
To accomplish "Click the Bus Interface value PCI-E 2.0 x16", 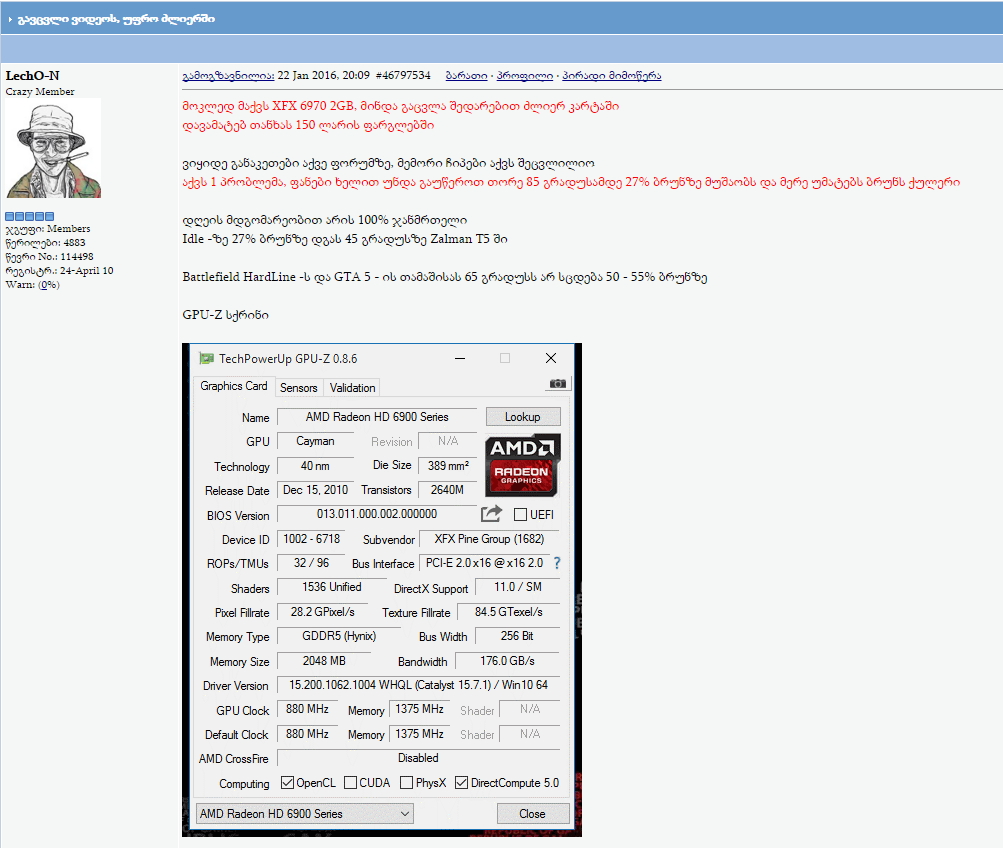I will pos(484,563).
